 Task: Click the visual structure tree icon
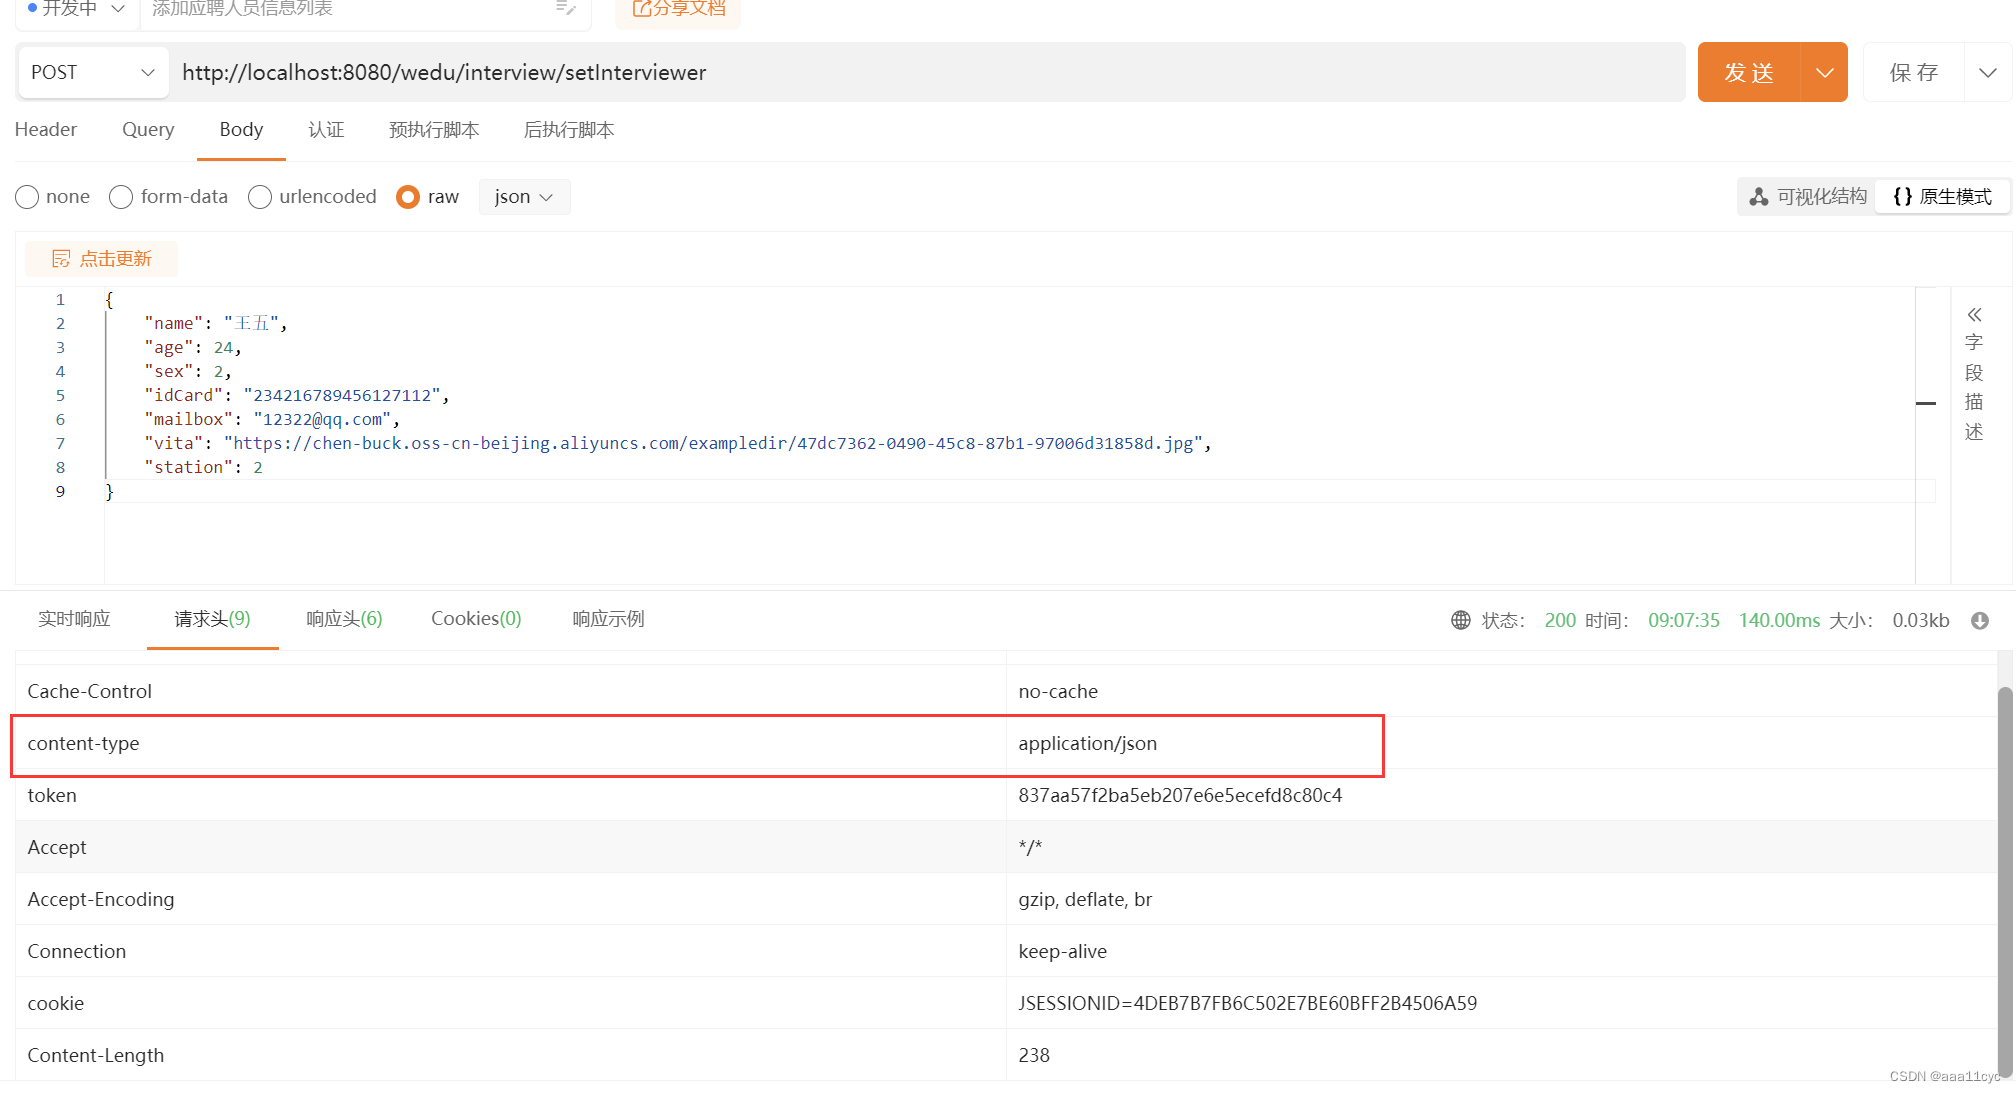(1759, 197)
